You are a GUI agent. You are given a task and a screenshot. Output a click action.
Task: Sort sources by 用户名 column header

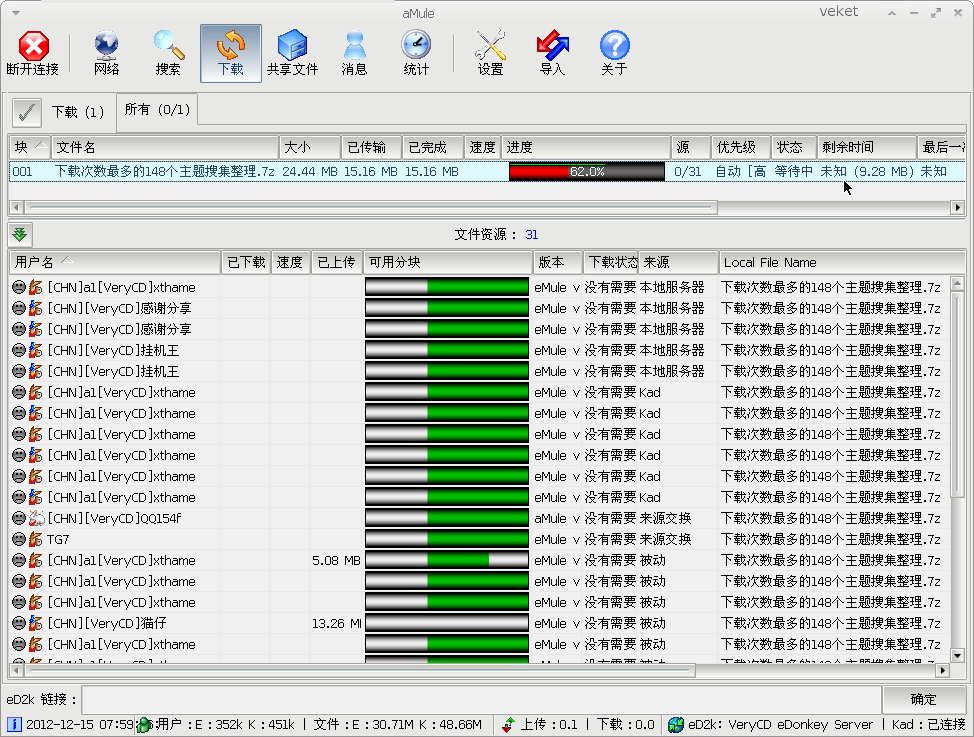116,262
